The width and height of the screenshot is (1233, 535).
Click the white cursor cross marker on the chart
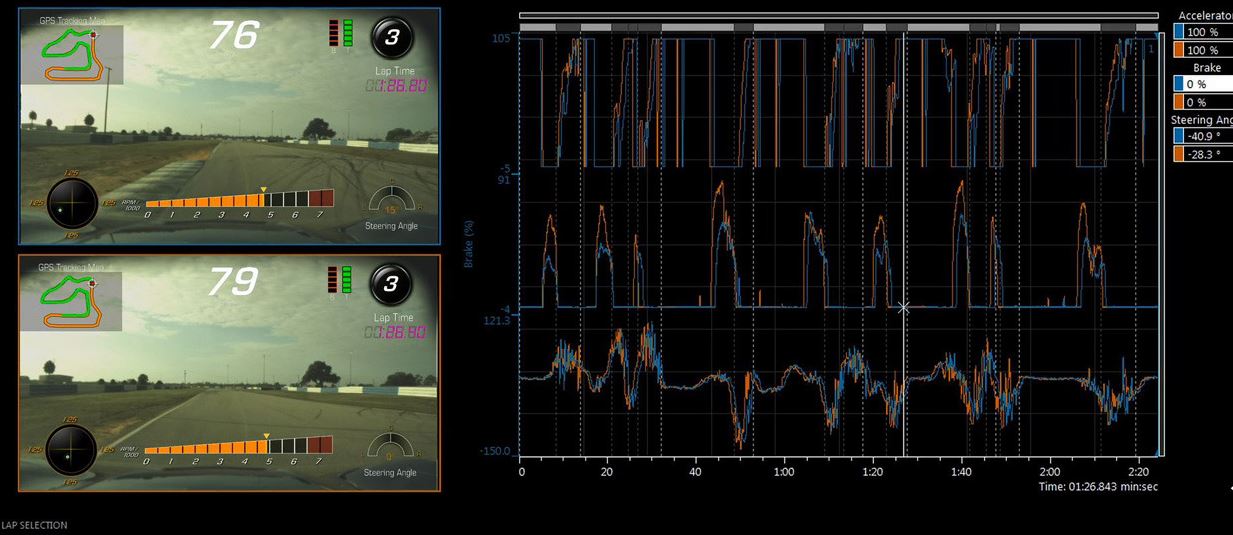coord(903,308)
